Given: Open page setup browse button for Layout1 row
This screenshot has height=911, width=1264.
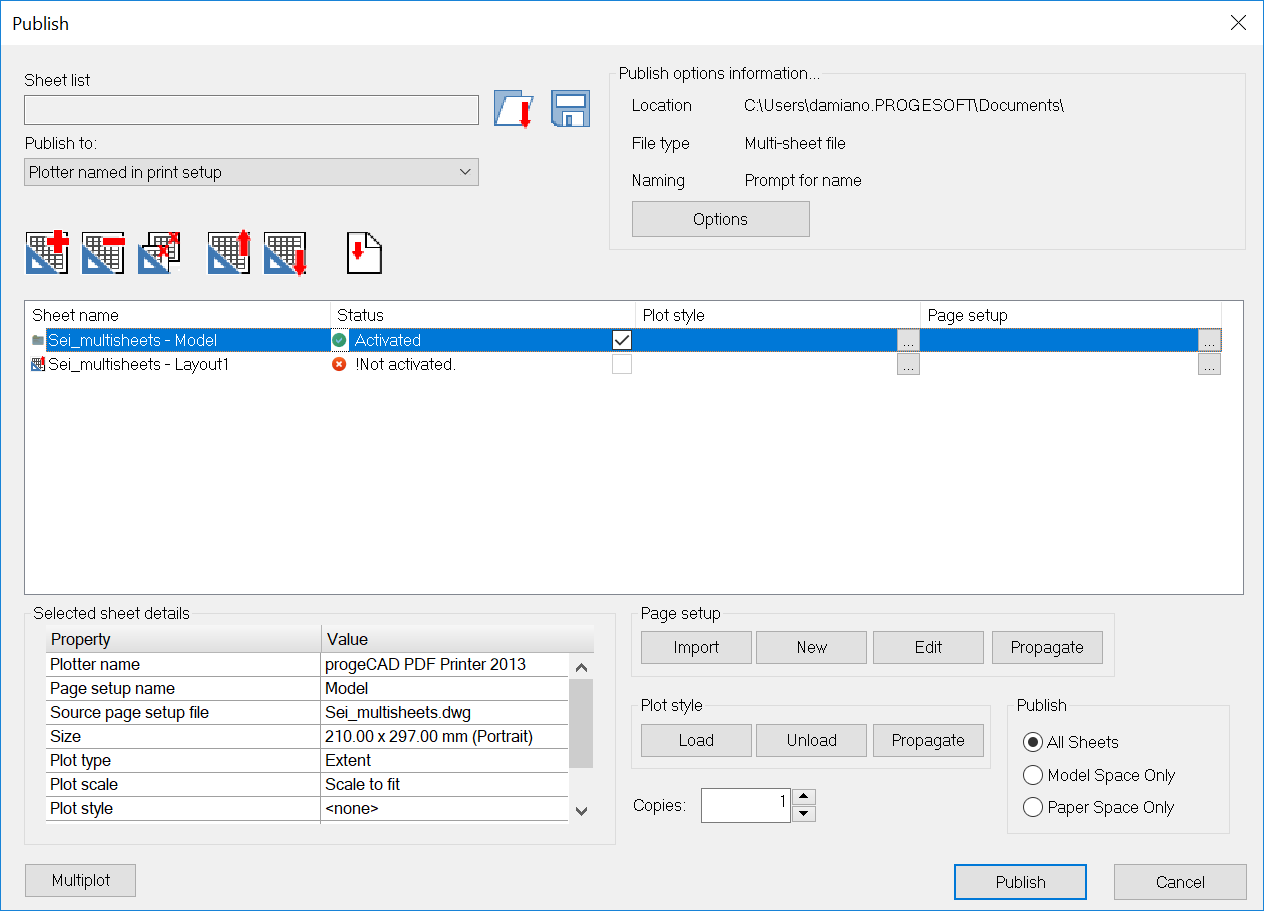Looking at the screenshot, I should (x=1209, y=366).
